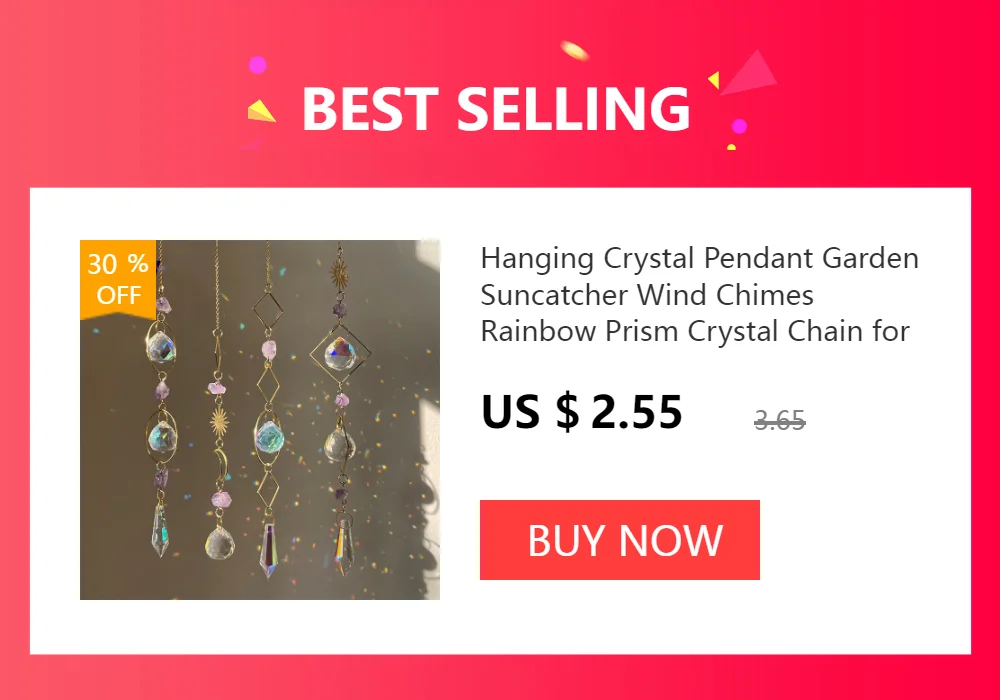Click the 30 % OFF discount badge

point(118,279)
